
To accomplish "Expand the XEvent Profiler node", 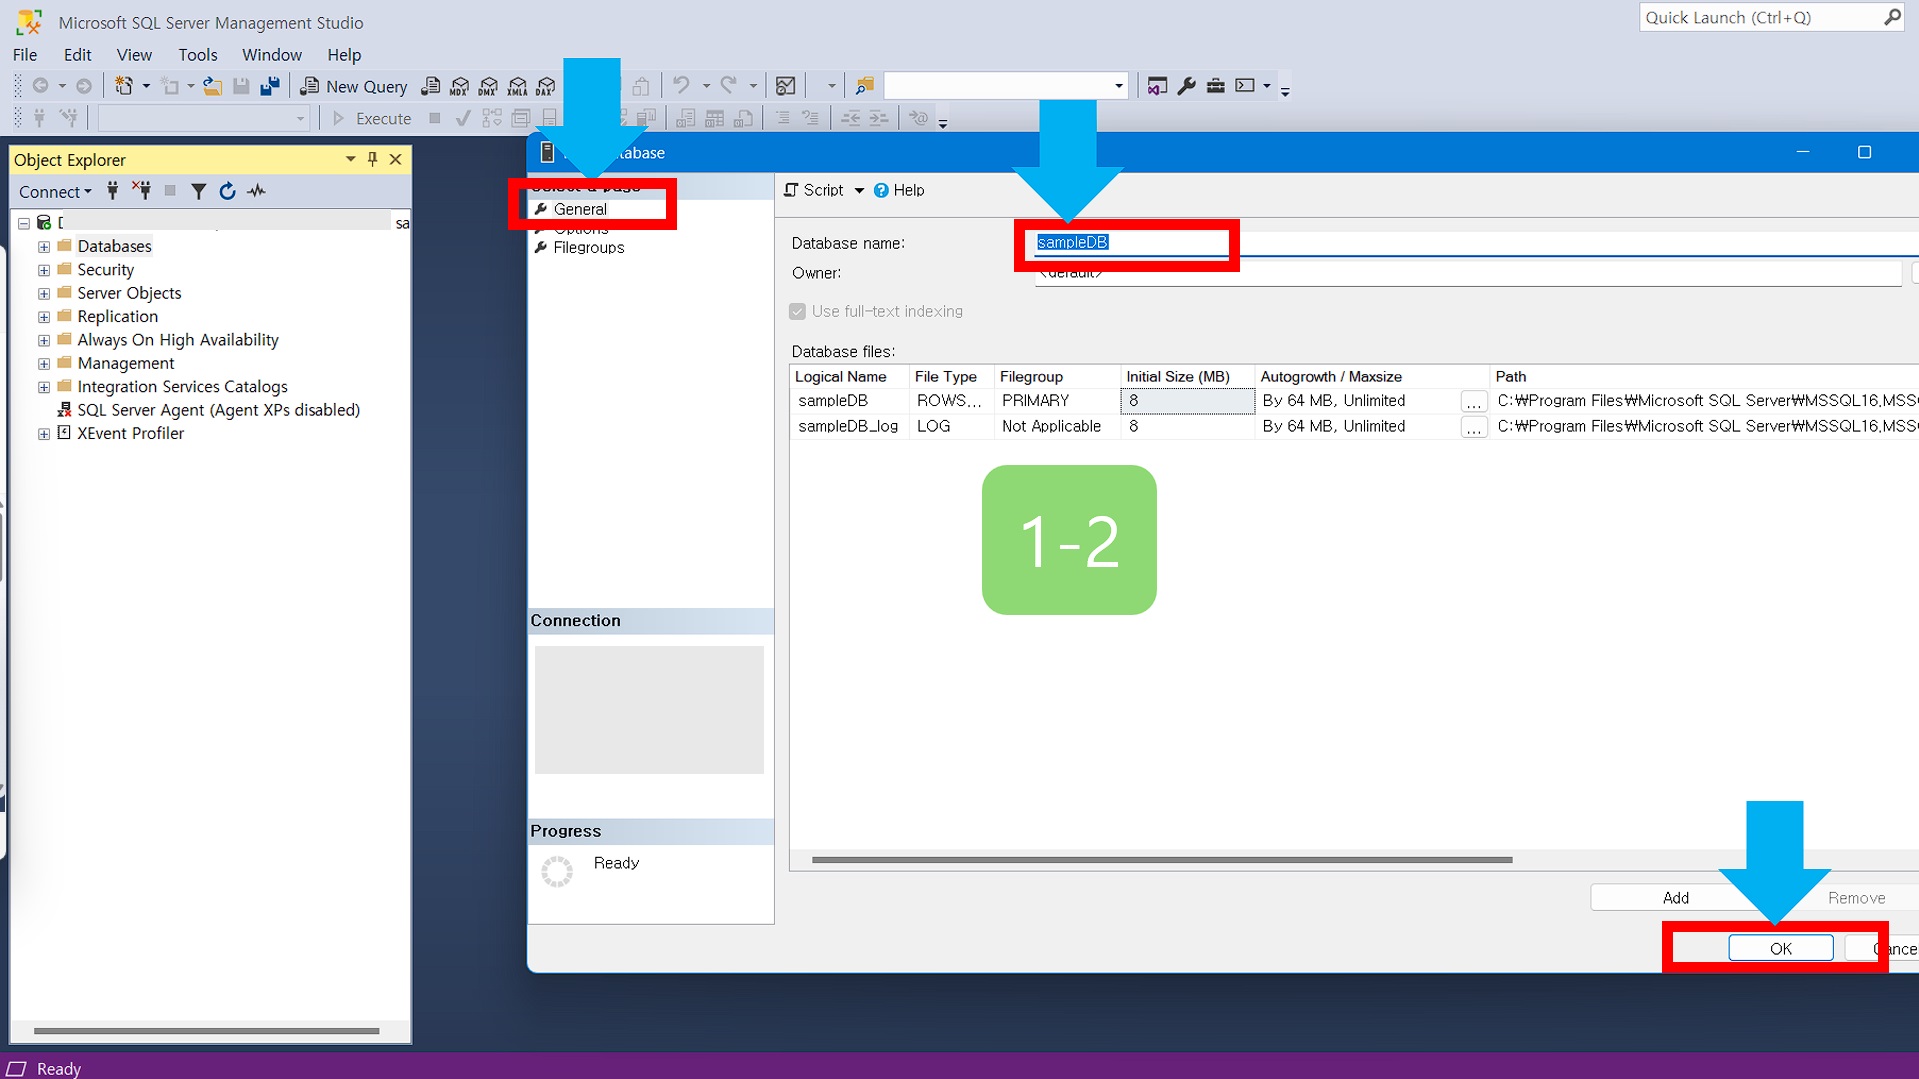I will [x=44, y=433].
